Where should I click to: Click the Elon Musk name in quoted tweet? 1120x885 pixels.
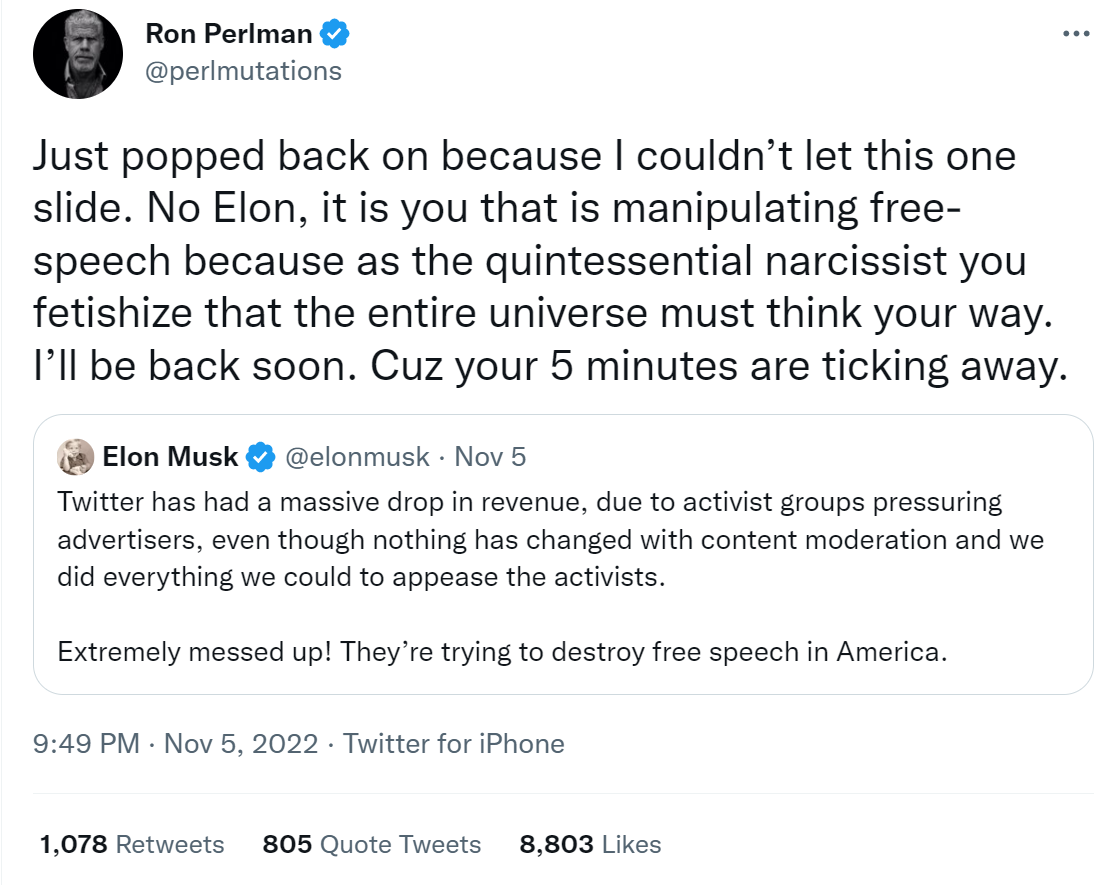click(170, 458)
